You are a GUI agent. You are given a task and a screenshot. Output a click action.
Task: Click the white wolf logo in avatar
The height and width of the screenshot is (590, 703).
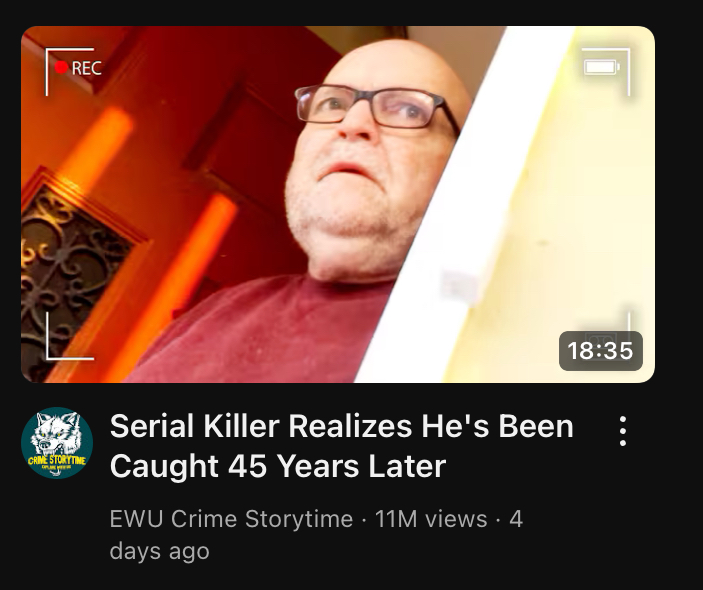[x=56, y=434]
